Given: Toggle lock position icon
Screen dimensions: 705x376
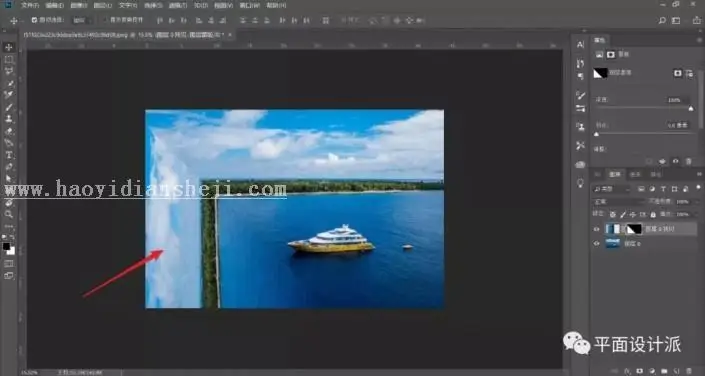Looking at the screenshot, I should click(x=633, y=215).
